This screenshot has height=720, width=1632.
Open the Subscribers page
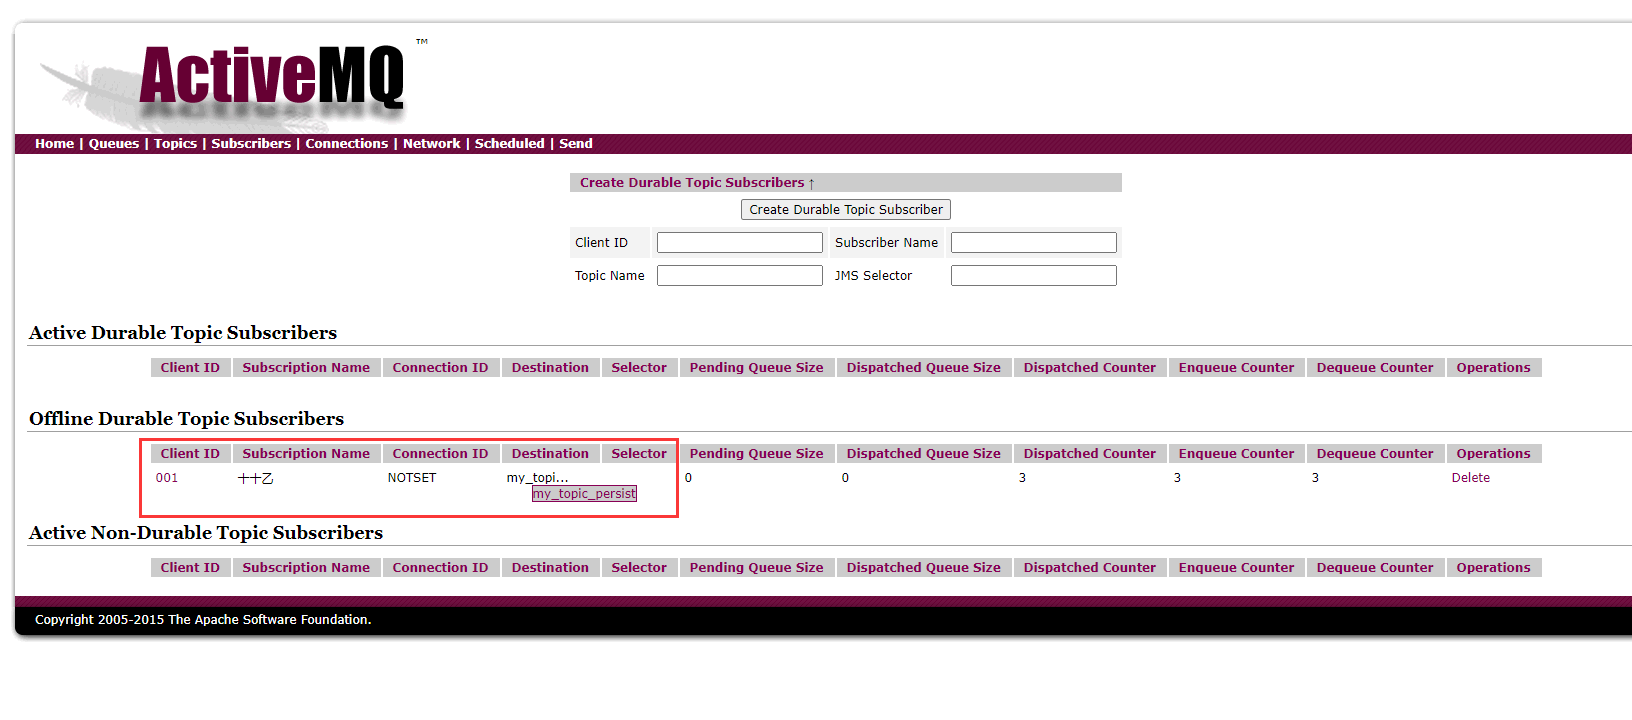251,144
